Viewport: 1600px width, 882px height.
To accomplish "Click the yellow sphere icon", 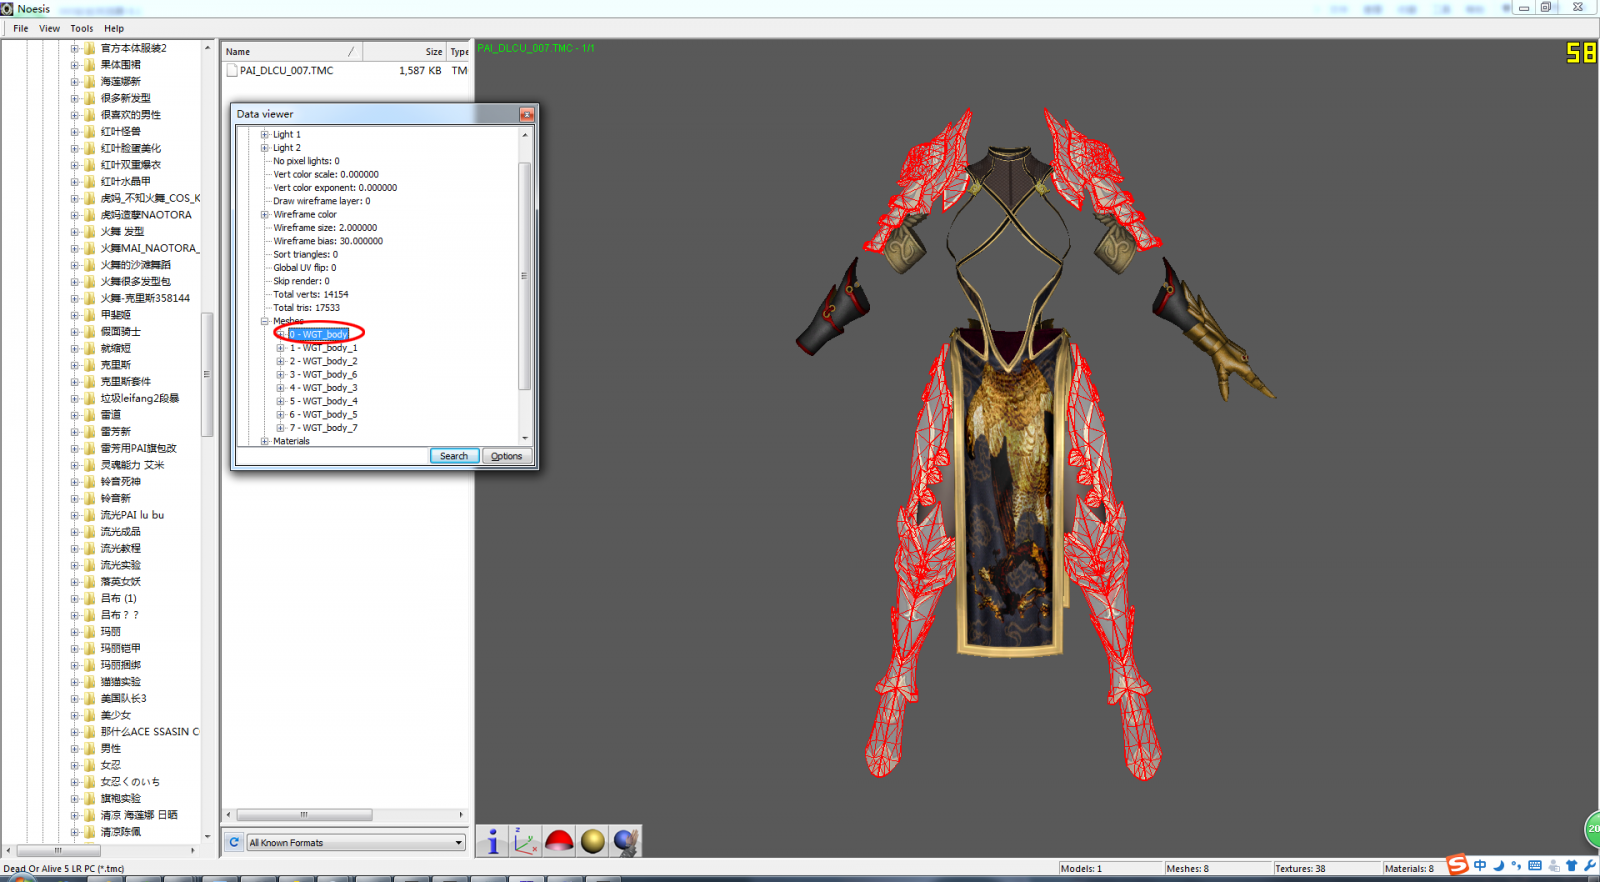I will 593,842.
